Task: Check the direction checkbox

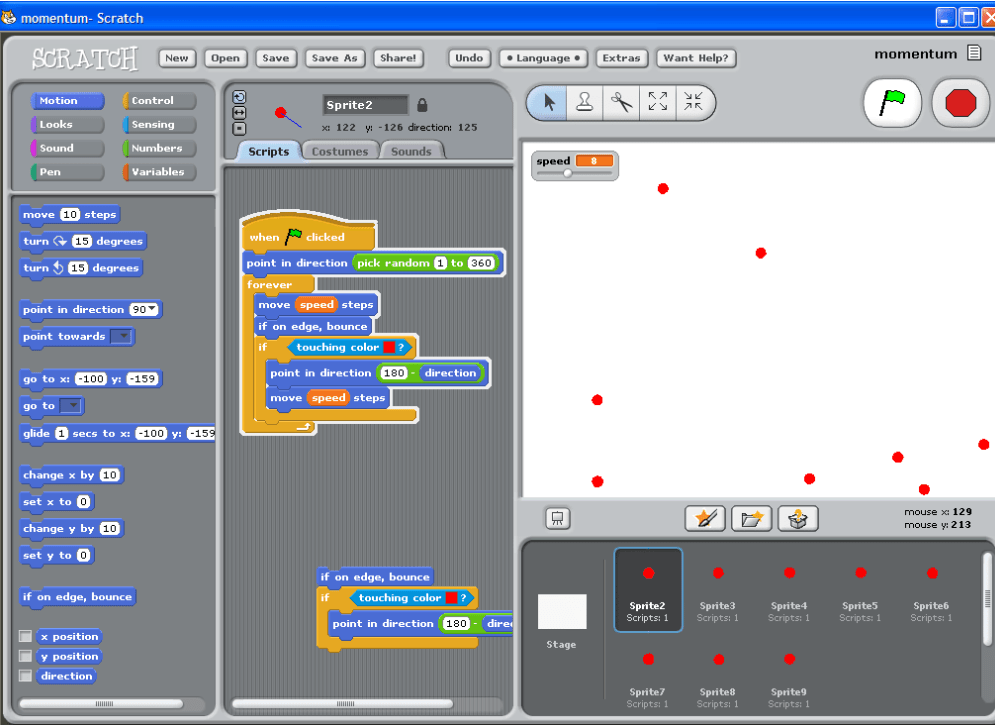Action: 25,676
